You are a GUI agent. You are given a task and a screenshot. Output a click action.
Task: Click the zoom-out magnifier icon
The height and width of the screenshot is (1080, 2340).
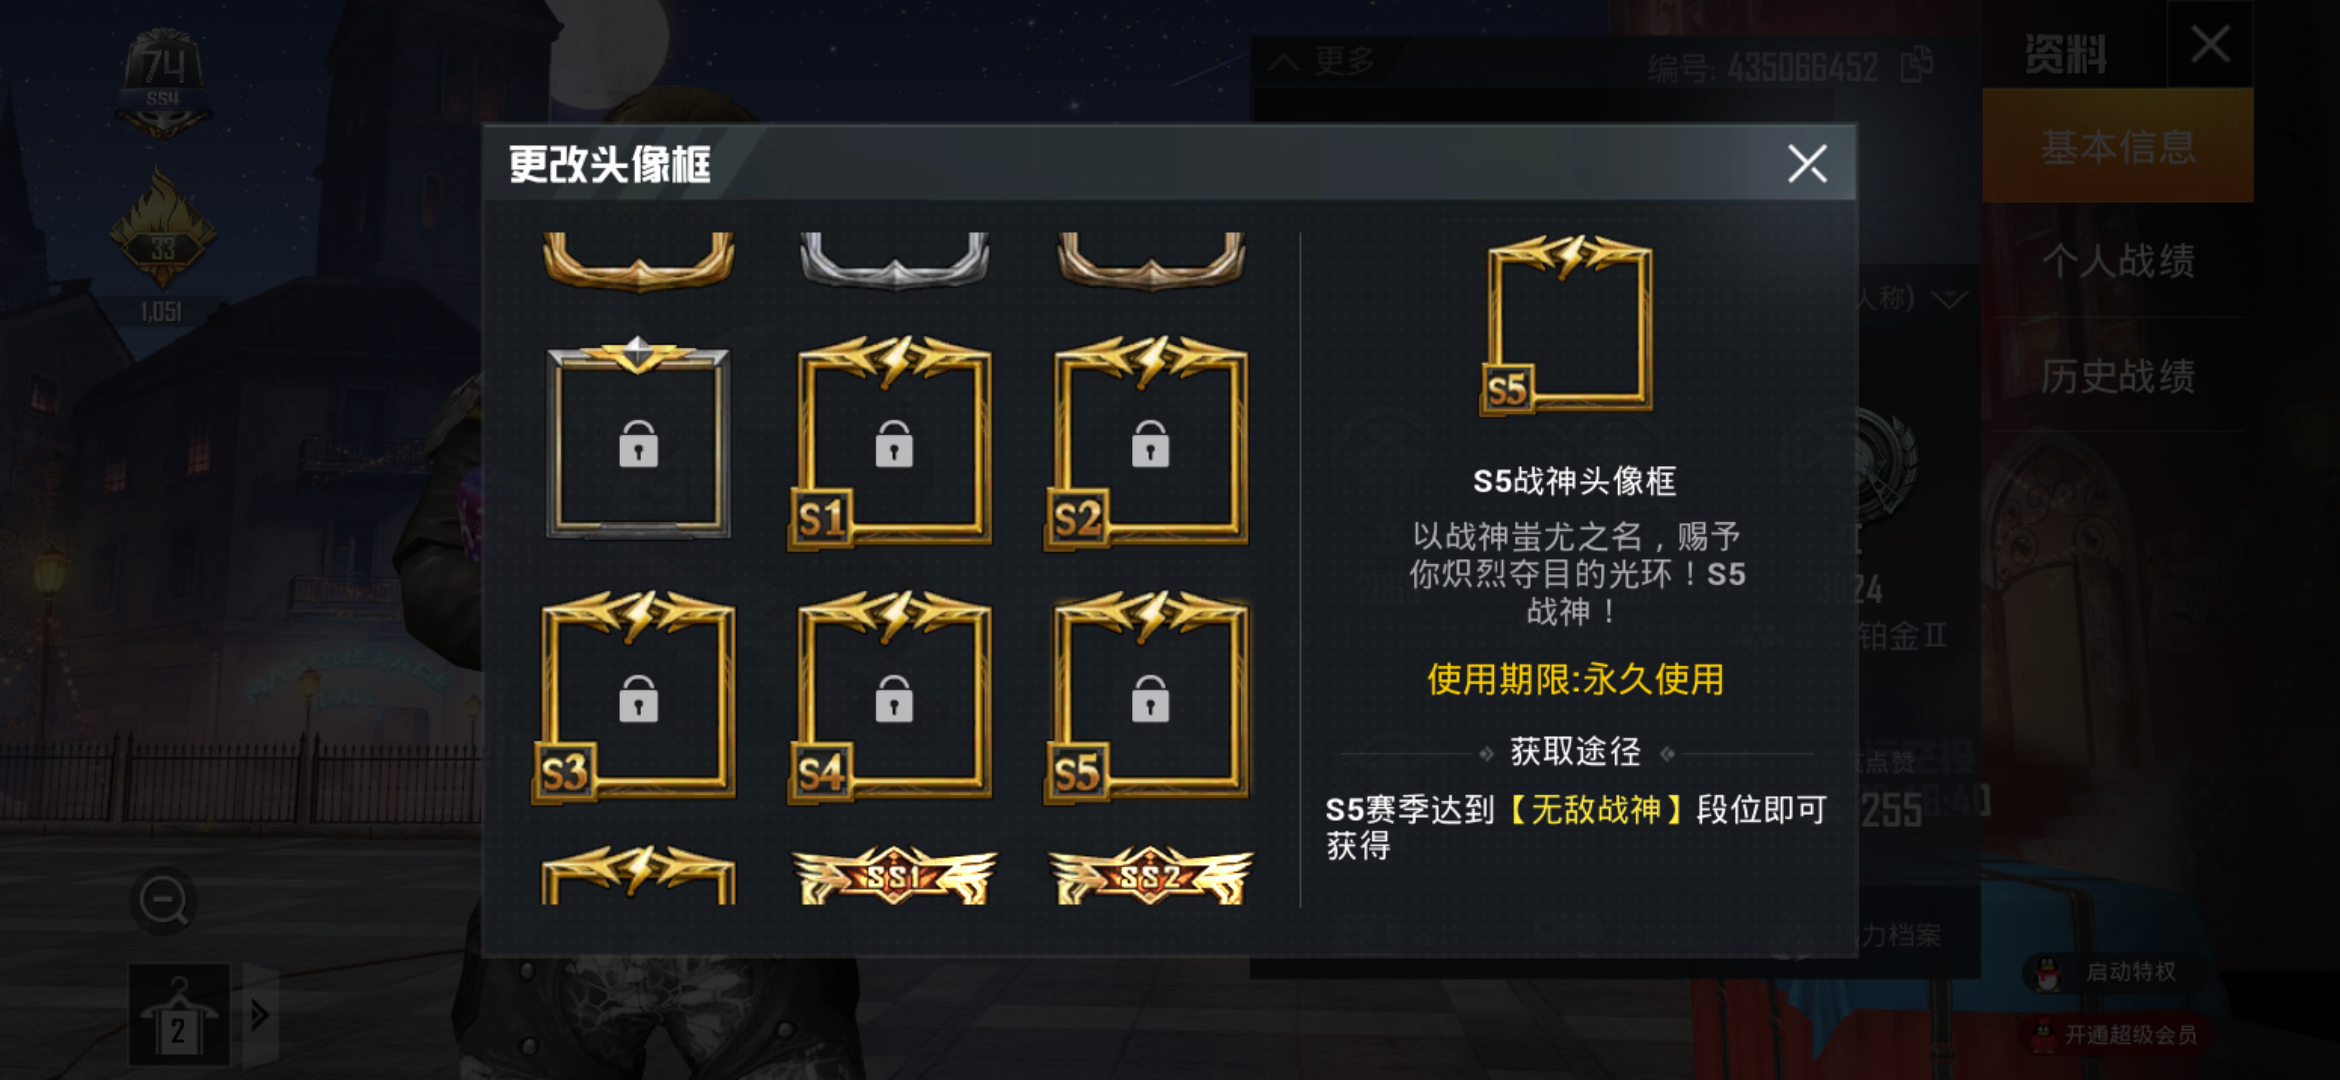point(163,901)
